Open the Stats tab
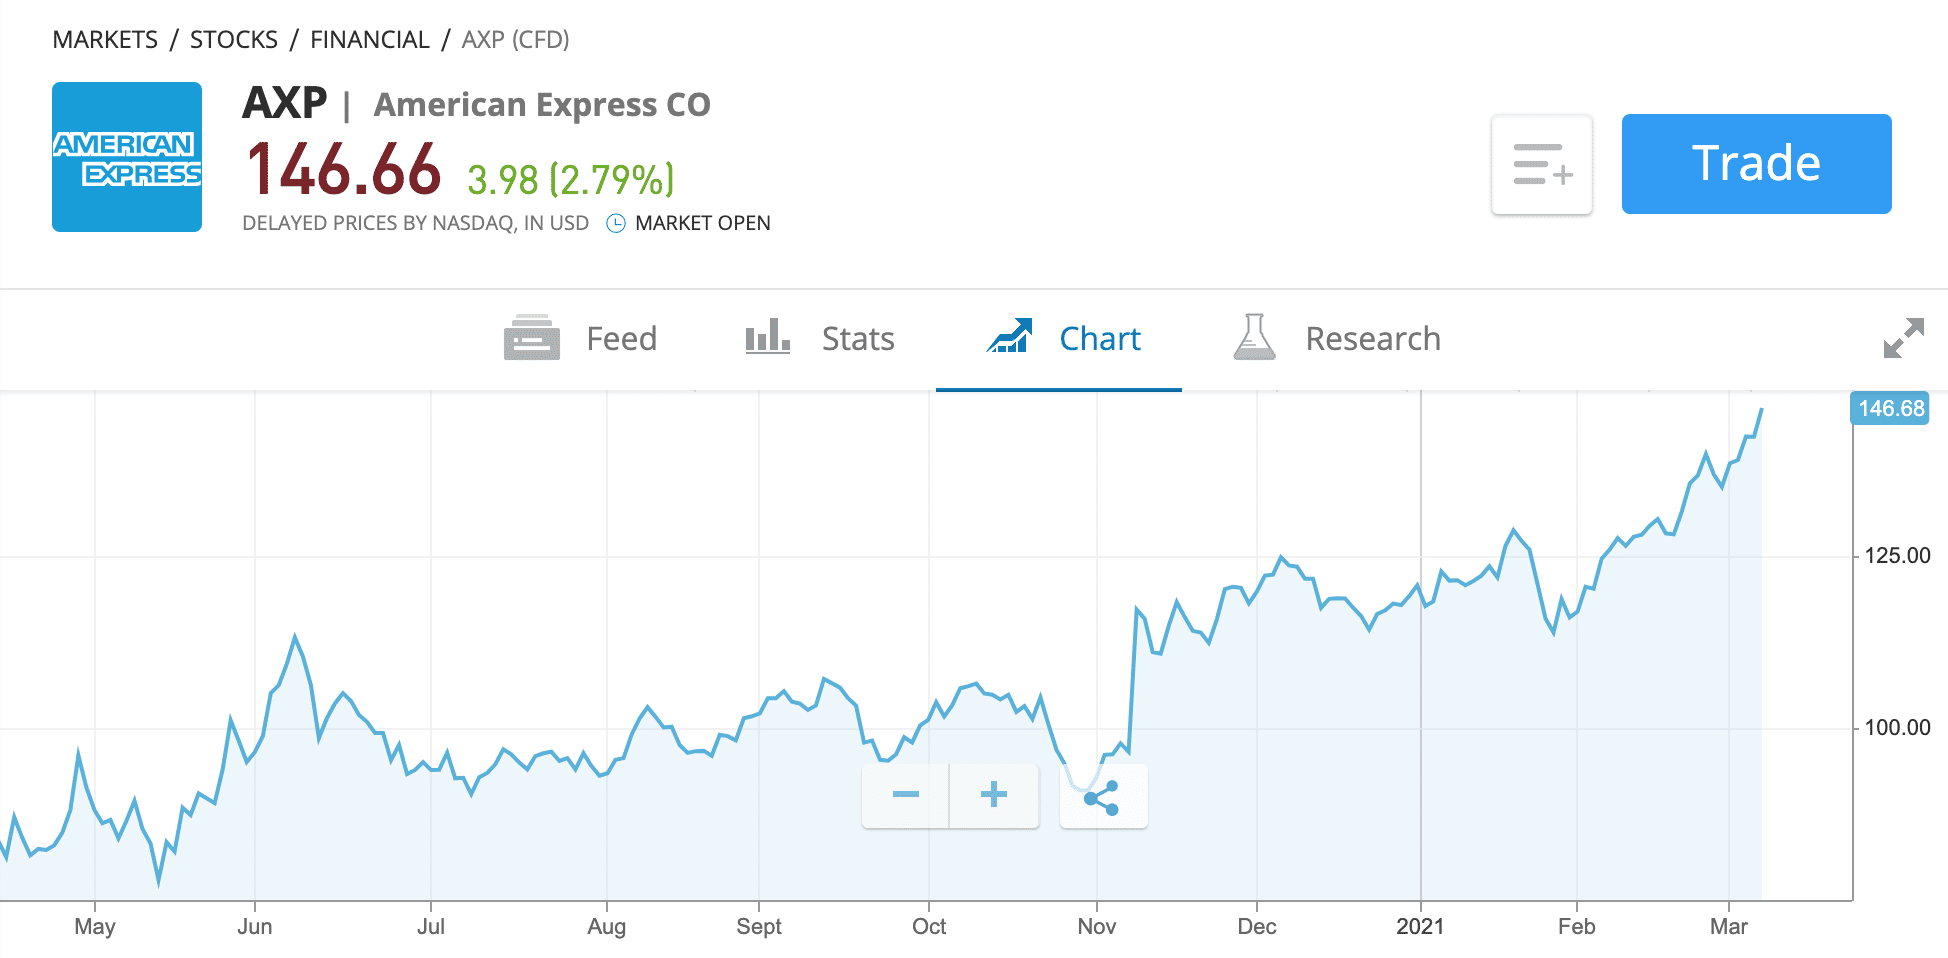 pyautogui.click(x=820, y=339)
